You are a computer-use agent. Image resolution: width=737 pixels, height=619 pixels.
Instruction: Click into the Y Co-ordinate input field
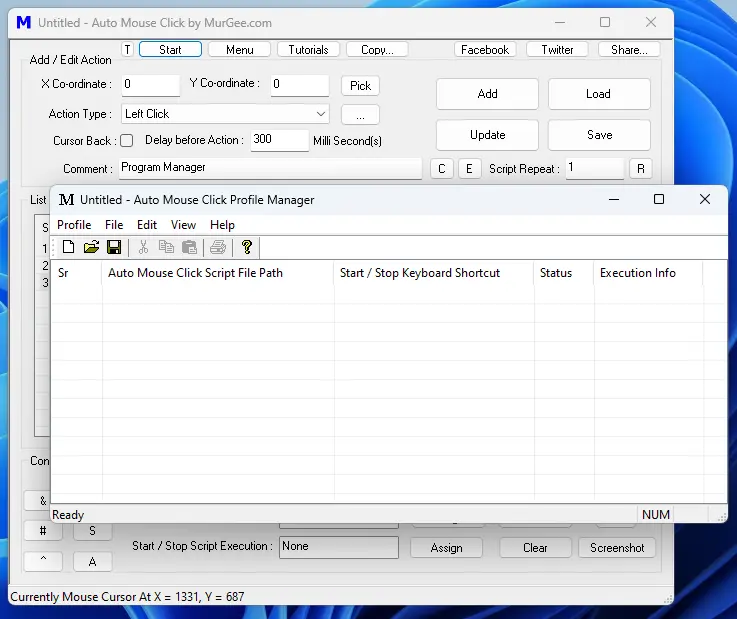[300, 85]
